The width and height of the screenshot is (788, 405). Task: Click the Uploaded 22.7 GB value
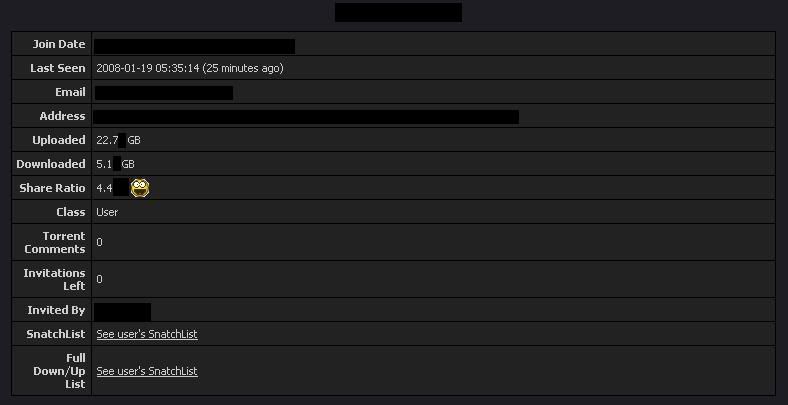click(118, 140)
